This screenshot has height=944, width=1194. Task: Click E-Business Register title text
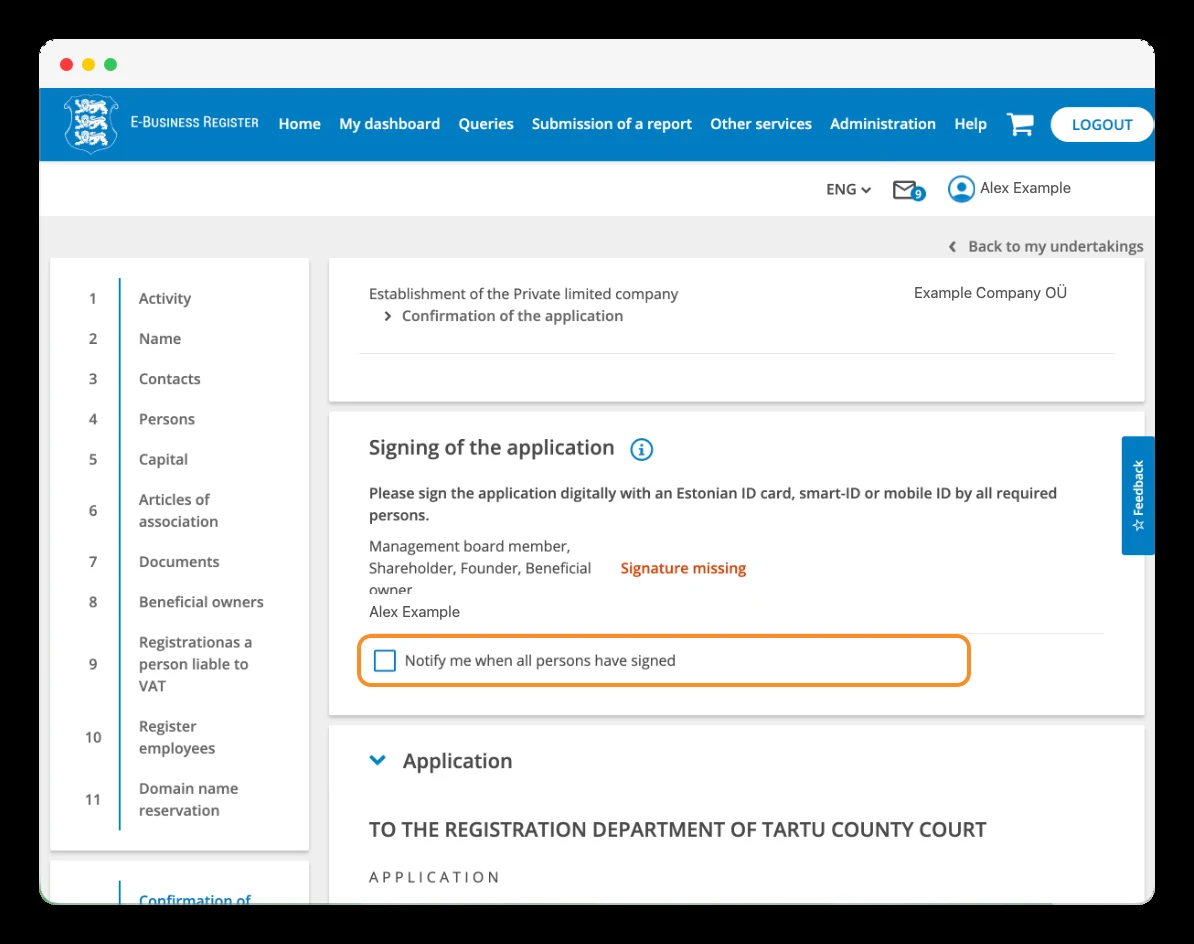point(194,123)
